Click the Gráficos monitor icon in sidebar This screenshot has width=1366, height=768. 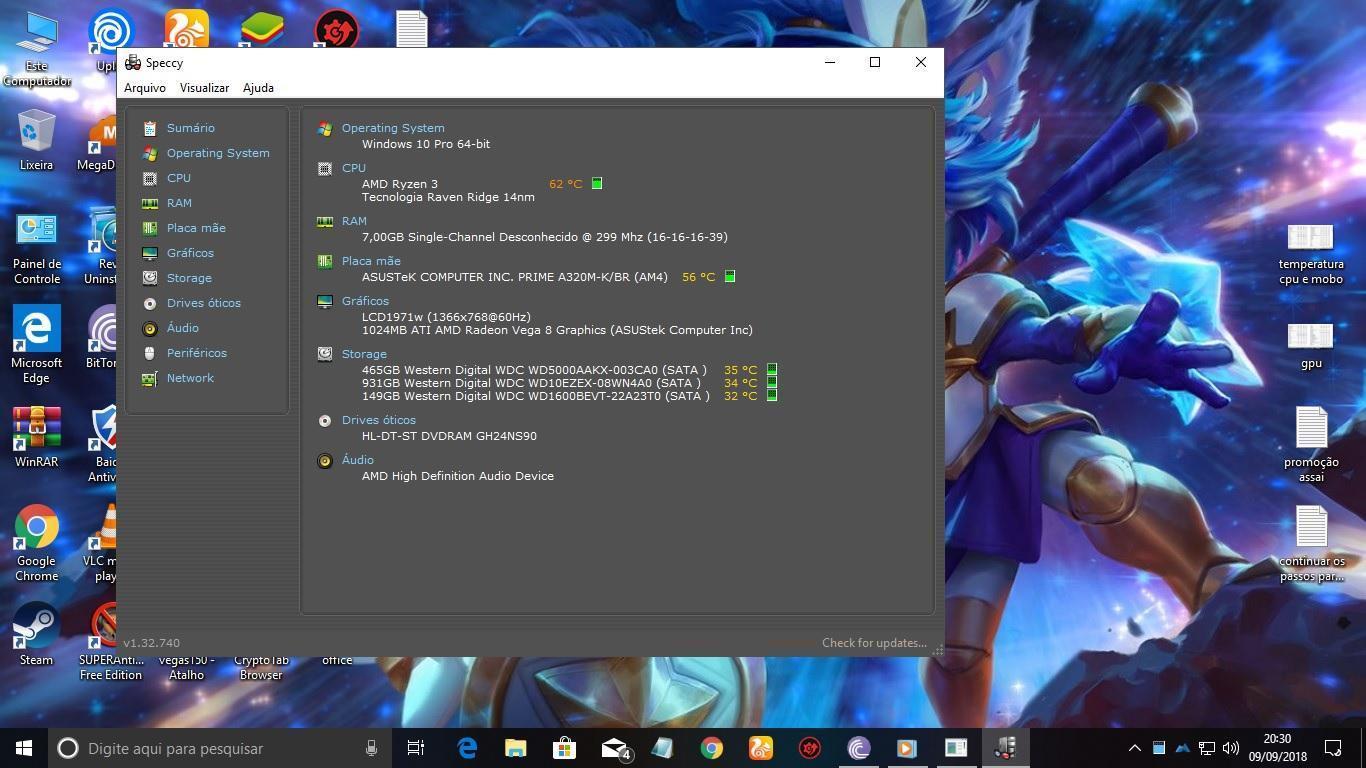coord(150,253)
